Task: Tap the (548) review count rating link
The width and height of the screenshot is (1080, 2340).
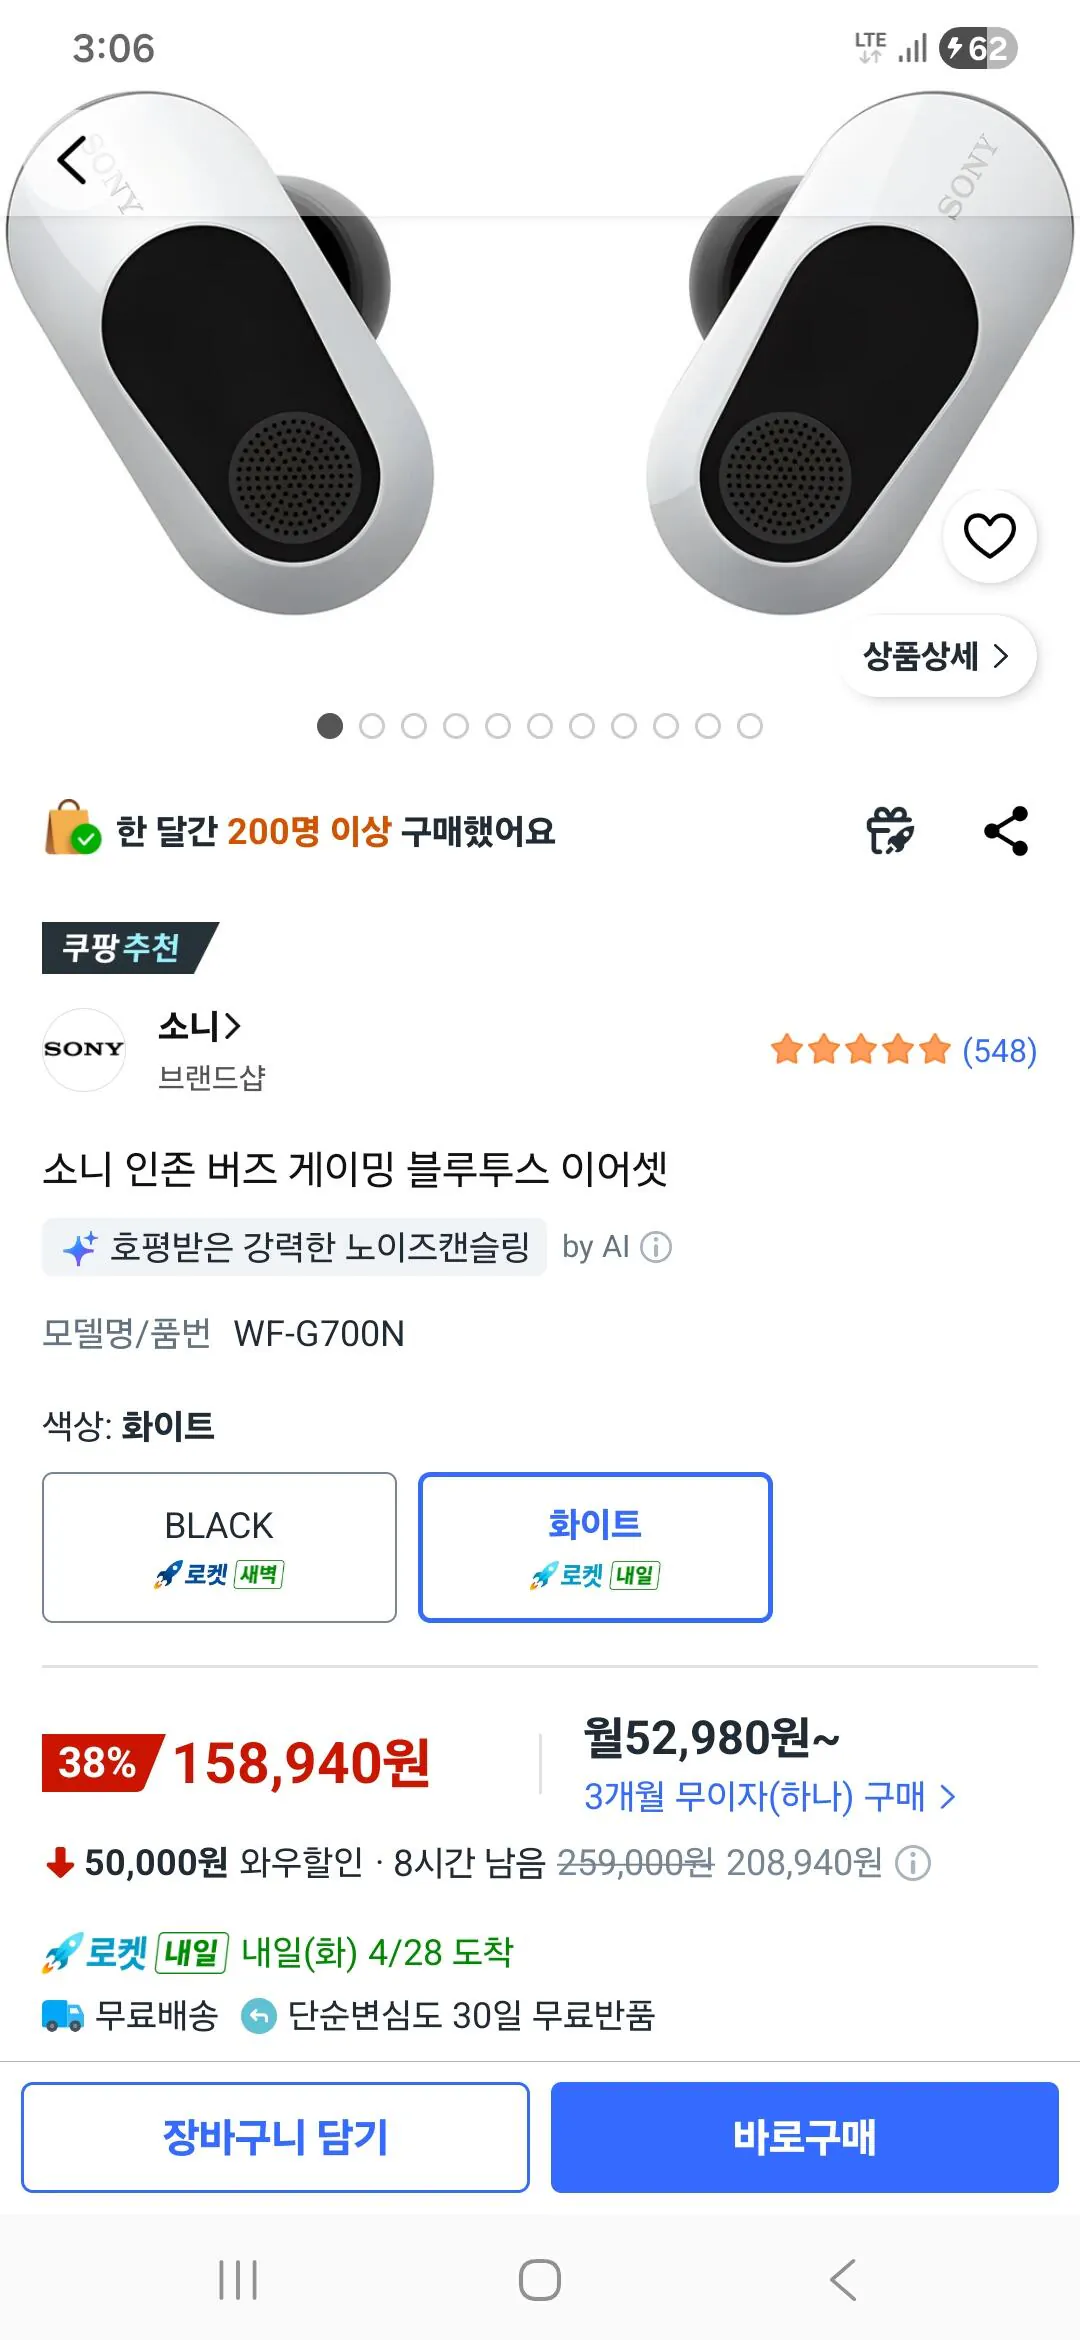Action: [1000, 1051]
